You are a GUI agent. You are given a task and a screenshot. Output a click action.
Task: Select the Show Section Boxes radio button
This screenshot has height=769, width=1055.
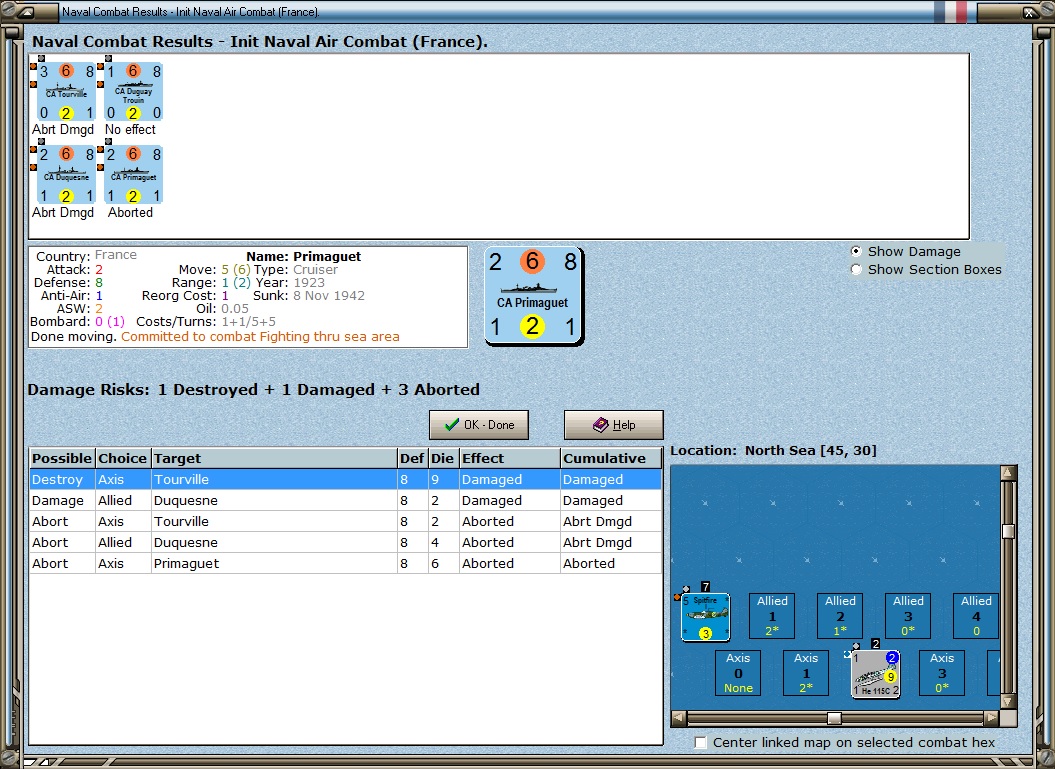pyautogui.click(x=856, y=270)
